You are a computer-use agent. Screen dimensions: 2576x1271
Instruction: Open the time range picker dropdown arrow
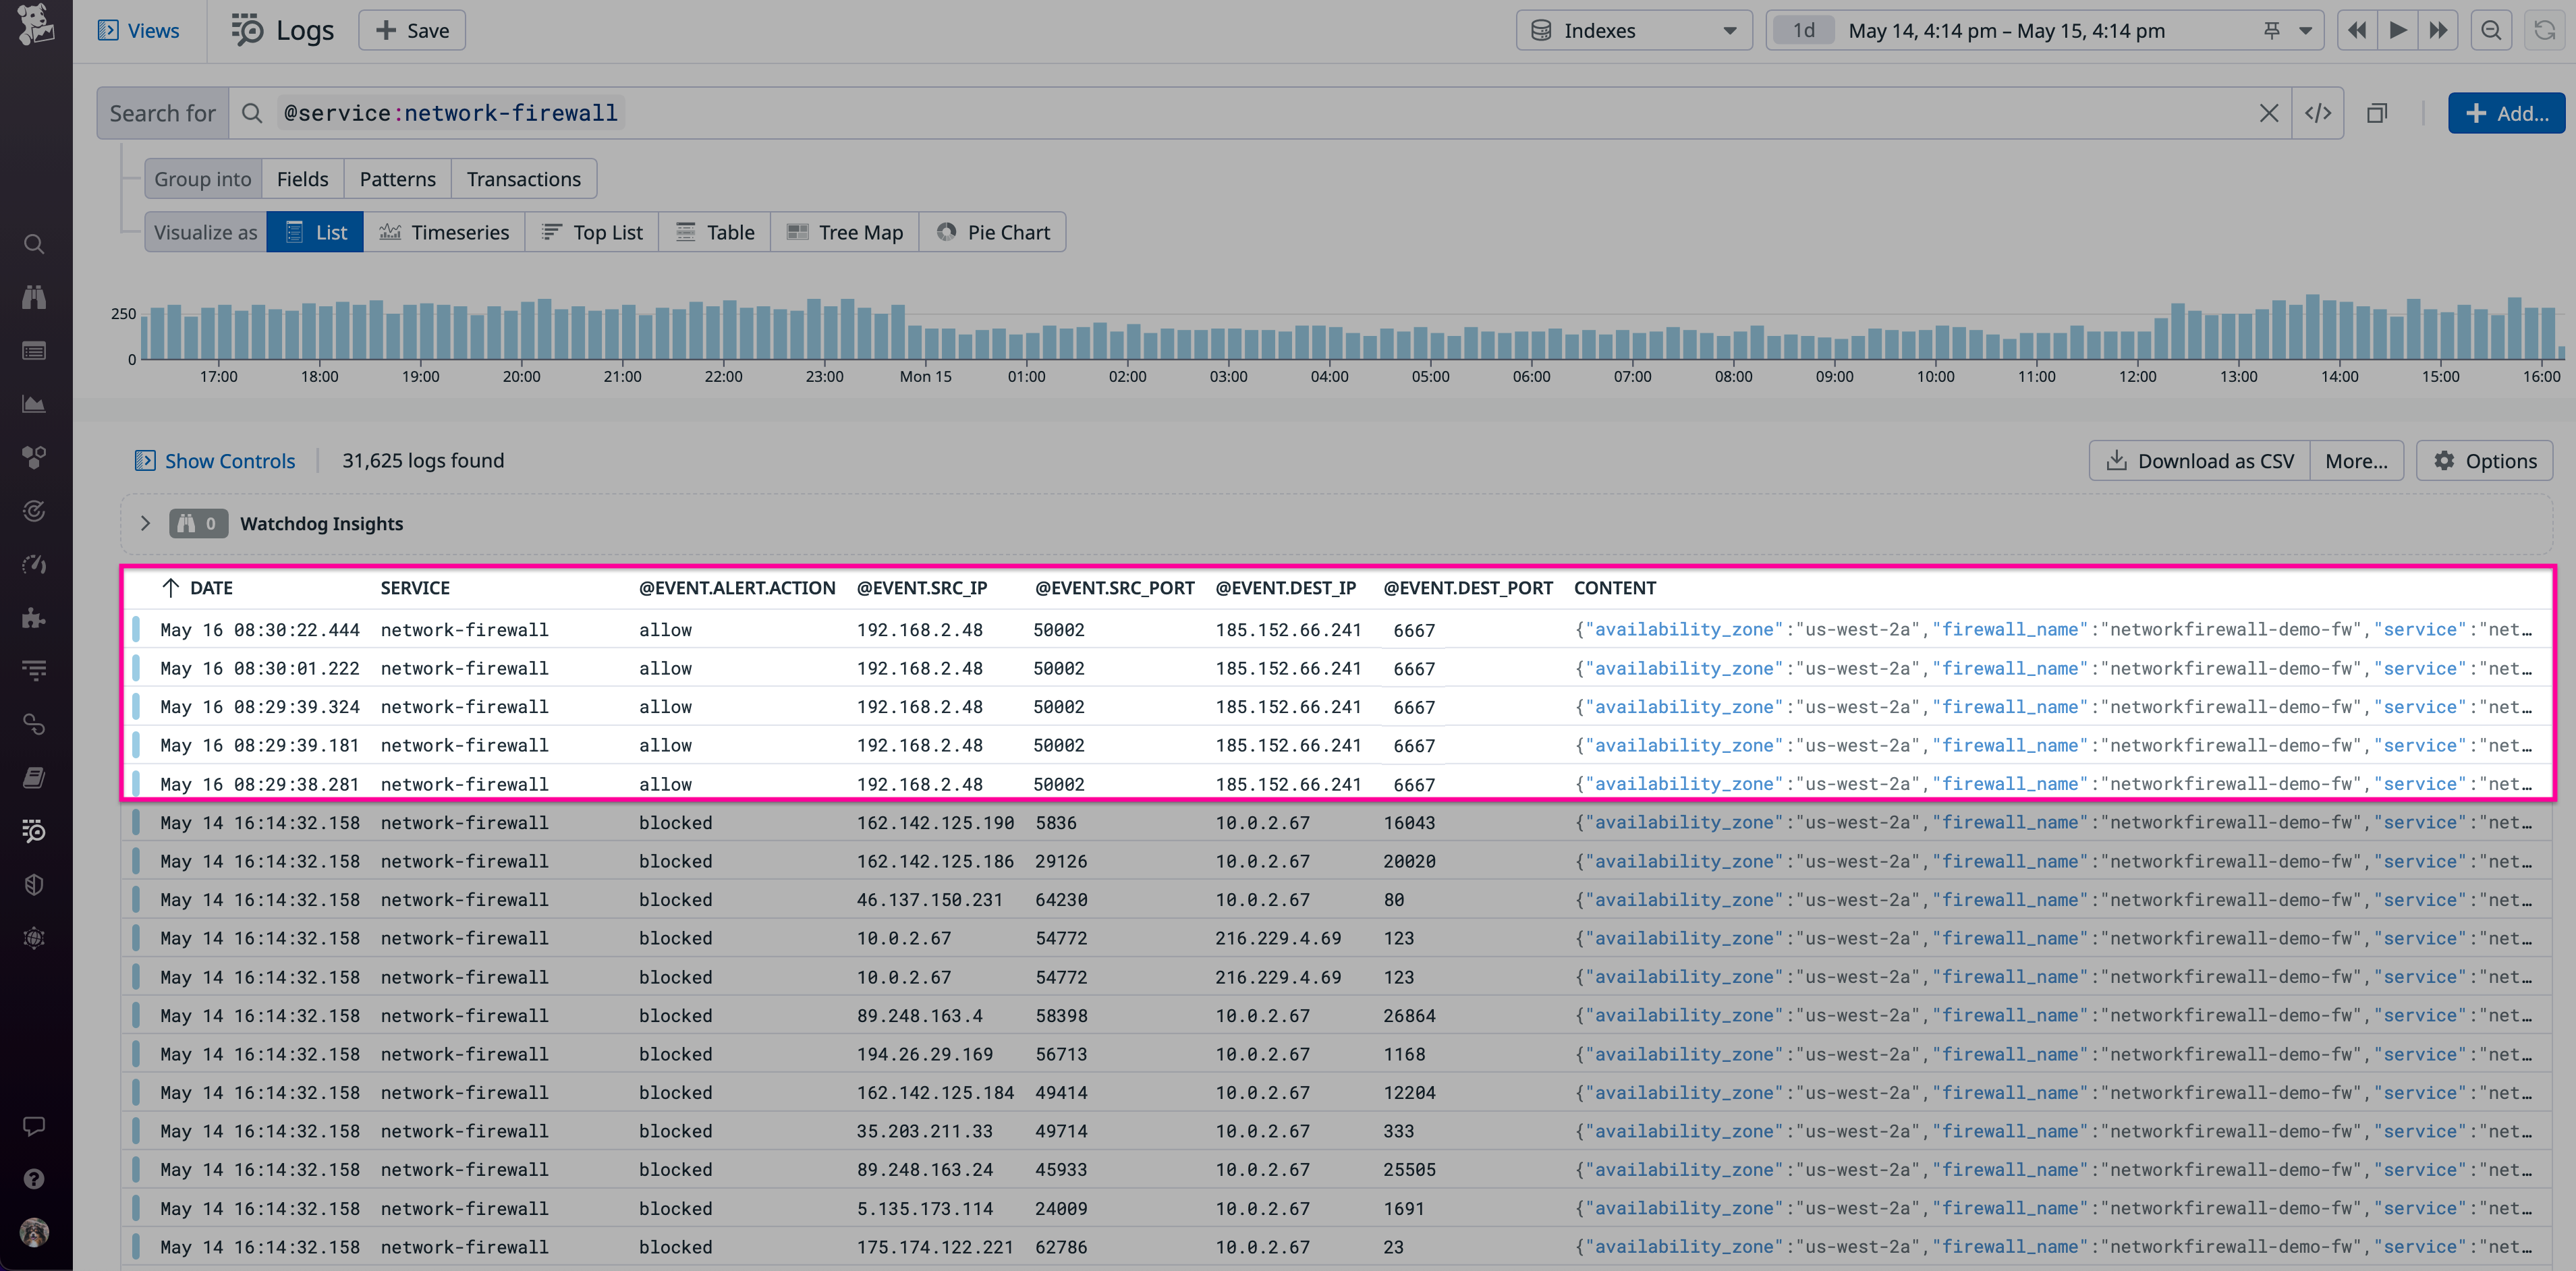pos(2305,30)
